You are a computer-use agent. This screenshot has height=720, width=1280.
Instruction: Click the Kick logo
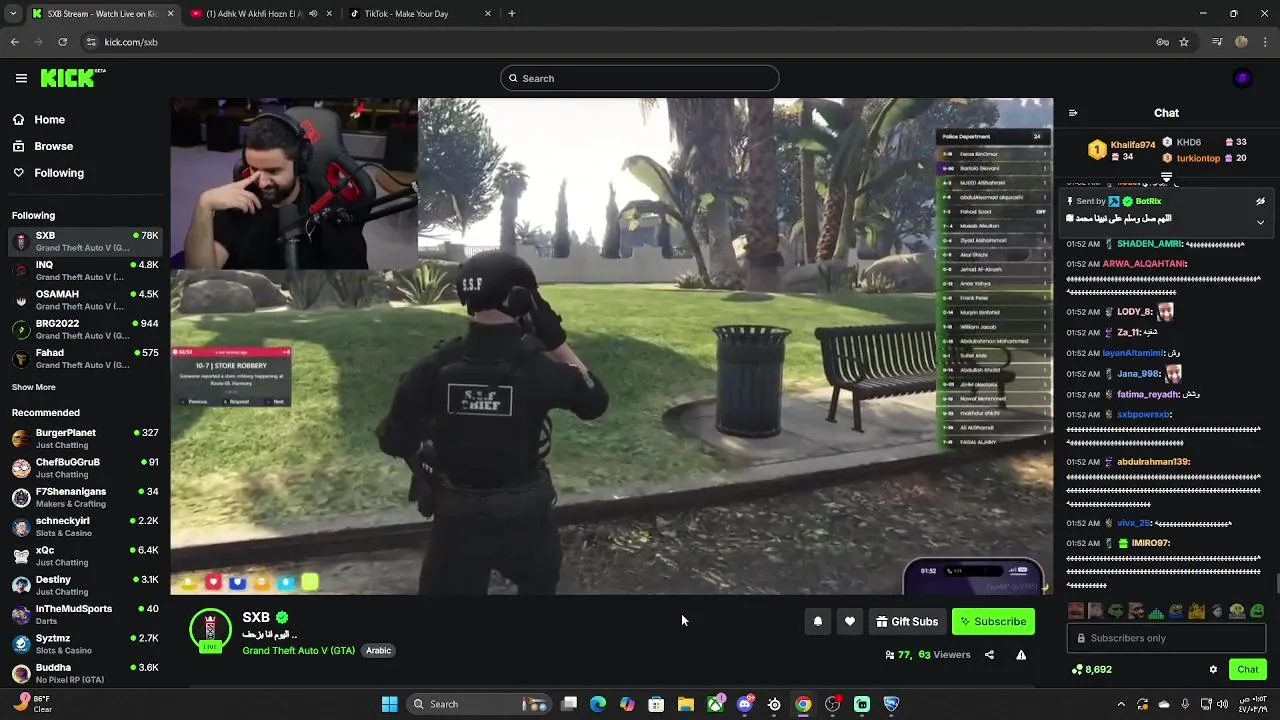(72, 78)
